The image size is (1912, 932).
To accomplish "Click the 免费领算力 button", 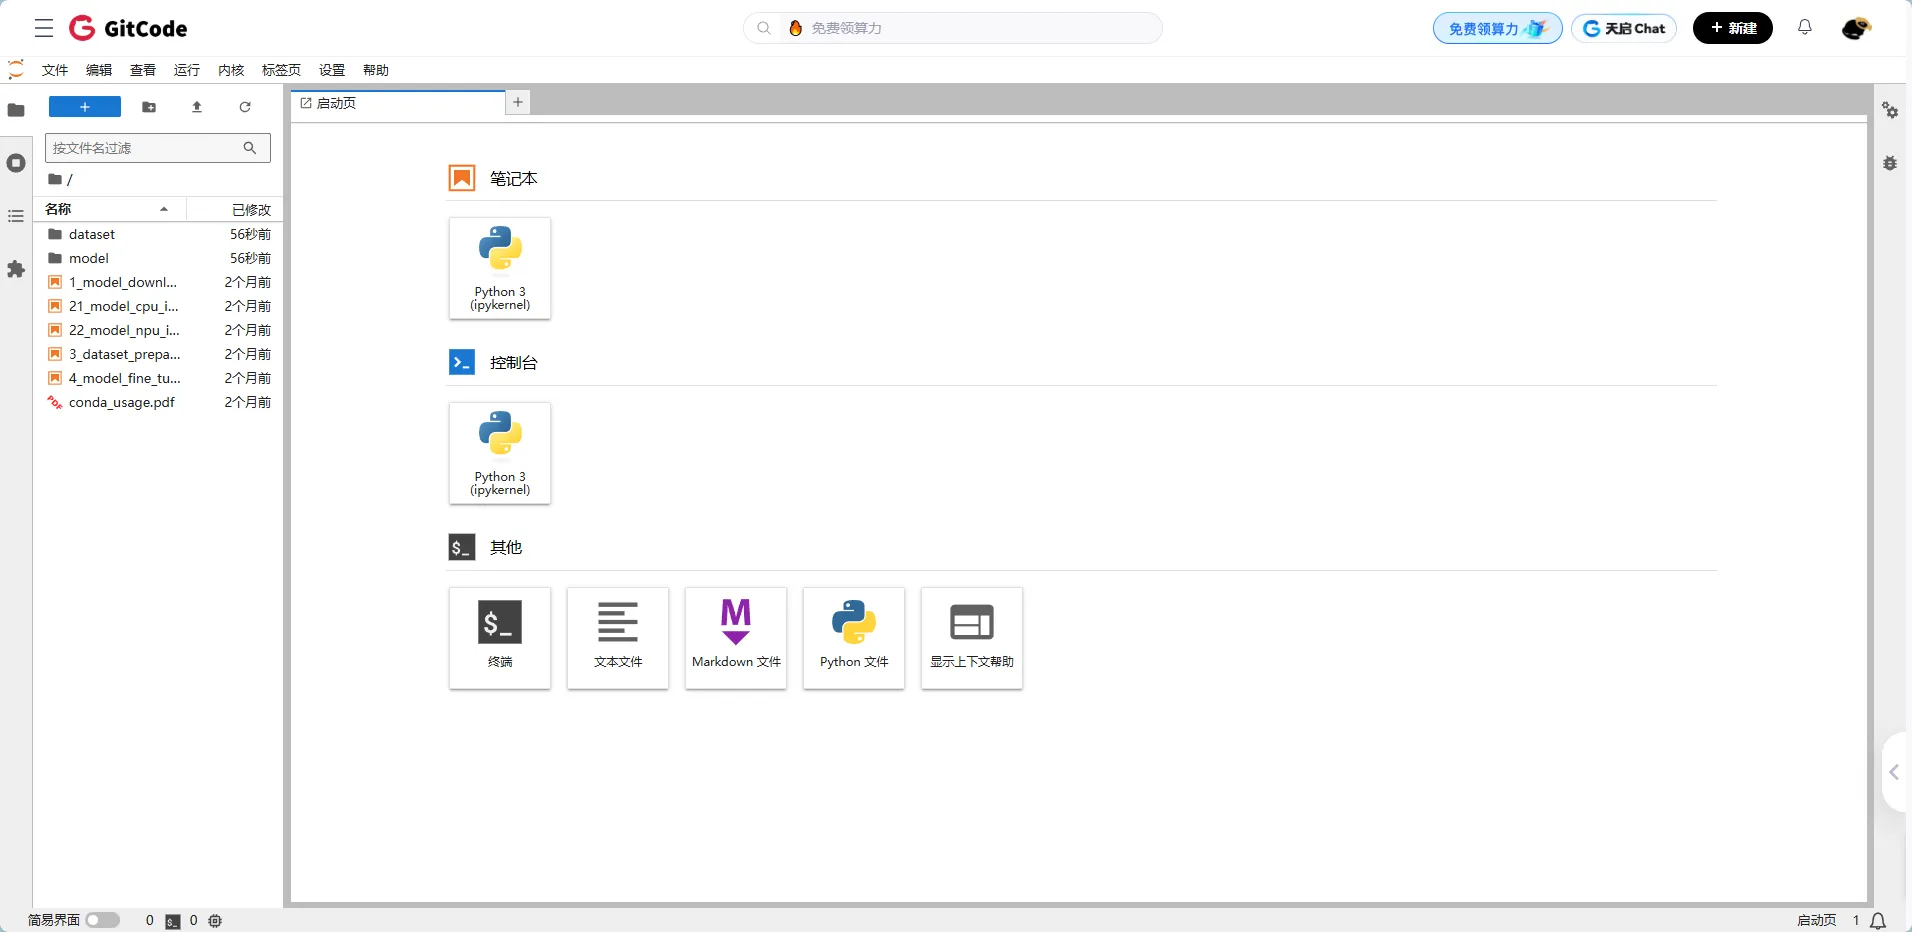I will click(x=1497, y=28).
